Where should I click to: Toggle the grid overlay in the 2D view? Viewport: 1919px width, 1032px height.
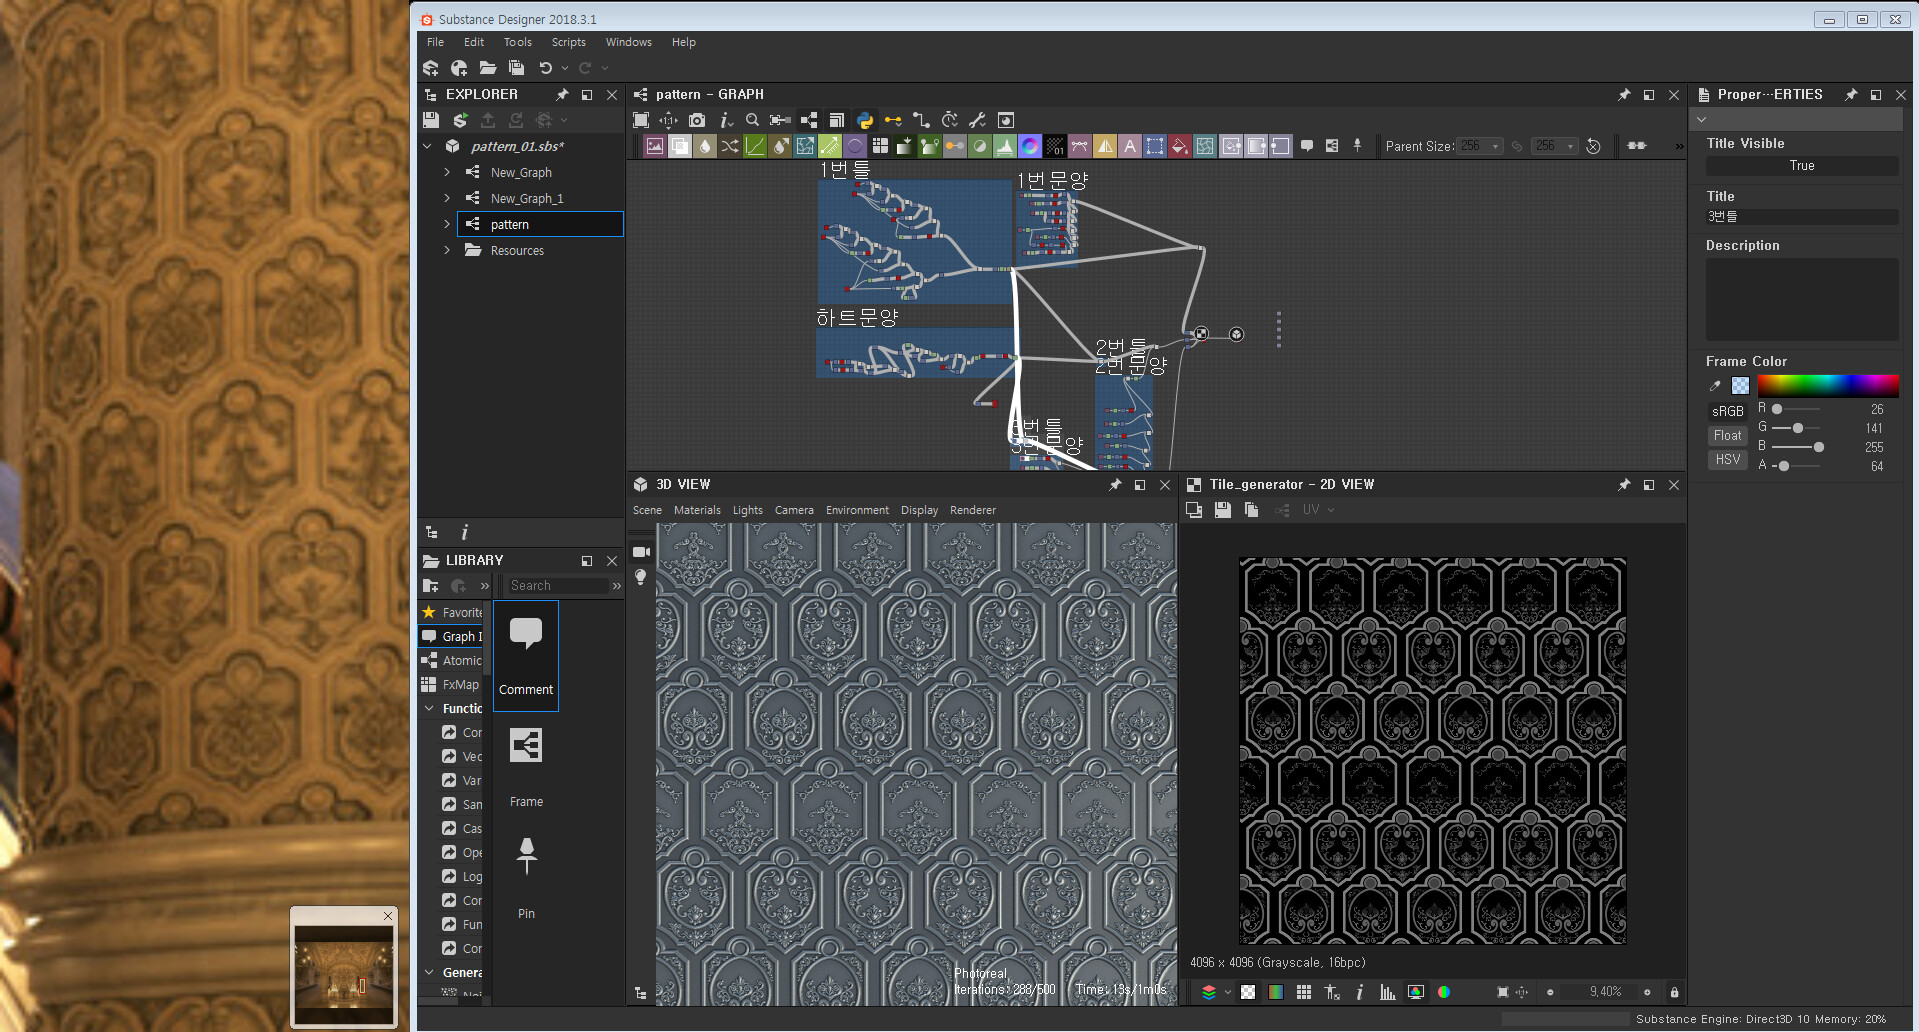[x=1304, y=992]
